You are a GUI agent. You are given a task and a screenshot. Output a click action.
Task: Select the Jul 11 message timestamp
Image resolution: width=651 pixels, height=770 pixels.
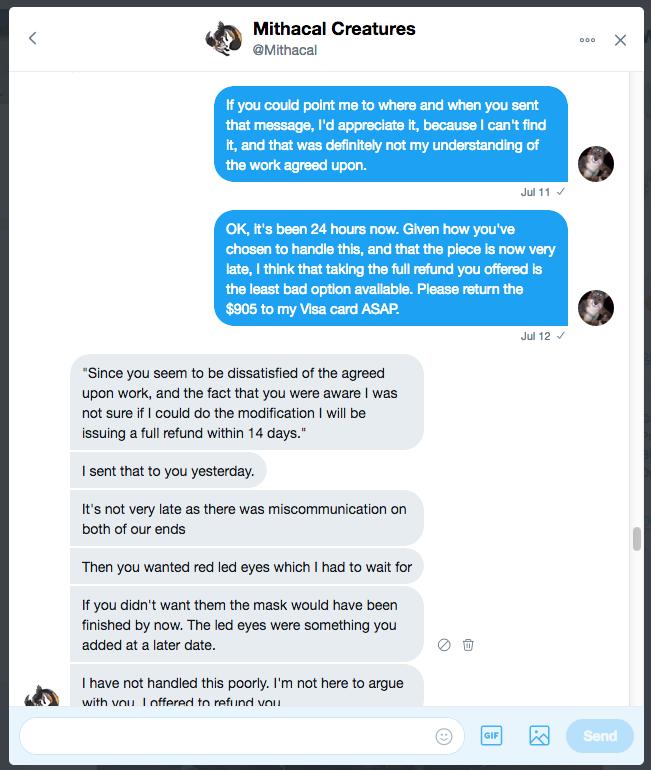[x=536, y=191]
